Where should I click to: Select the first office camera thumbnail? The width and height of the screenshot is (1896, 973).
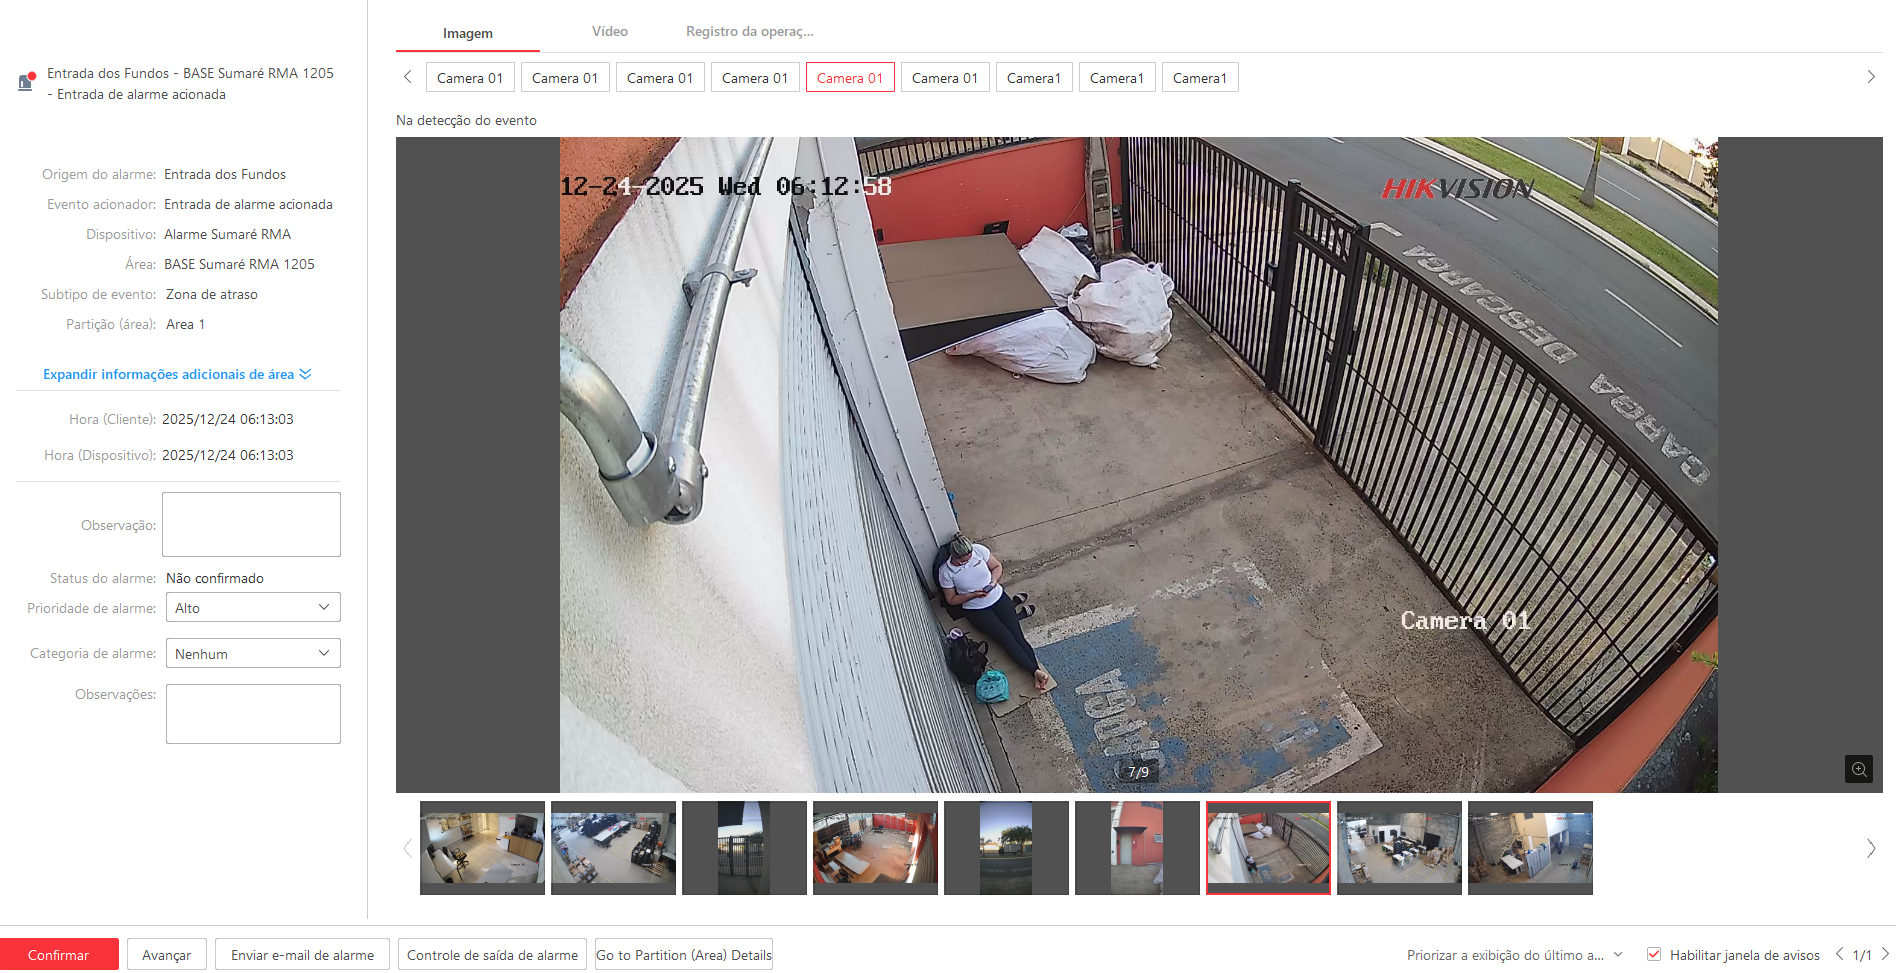(482, 847)
